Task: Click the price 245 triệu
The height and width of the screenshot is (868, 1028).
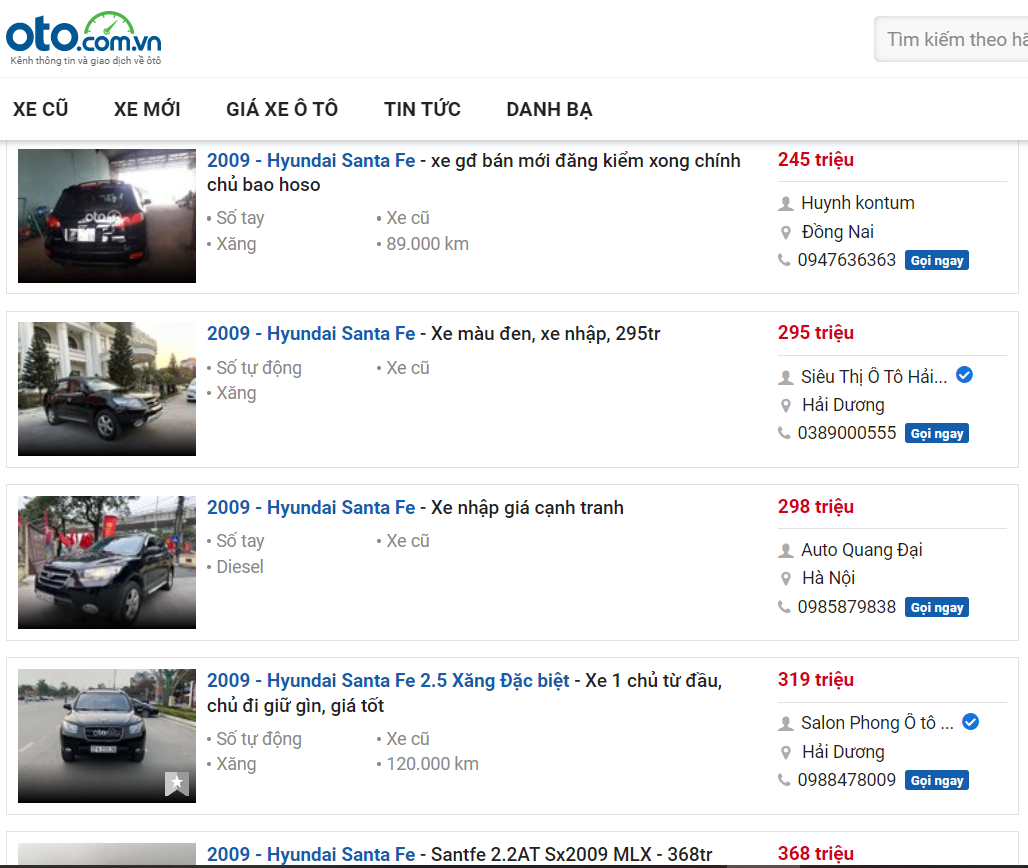Action: [816, 159]
